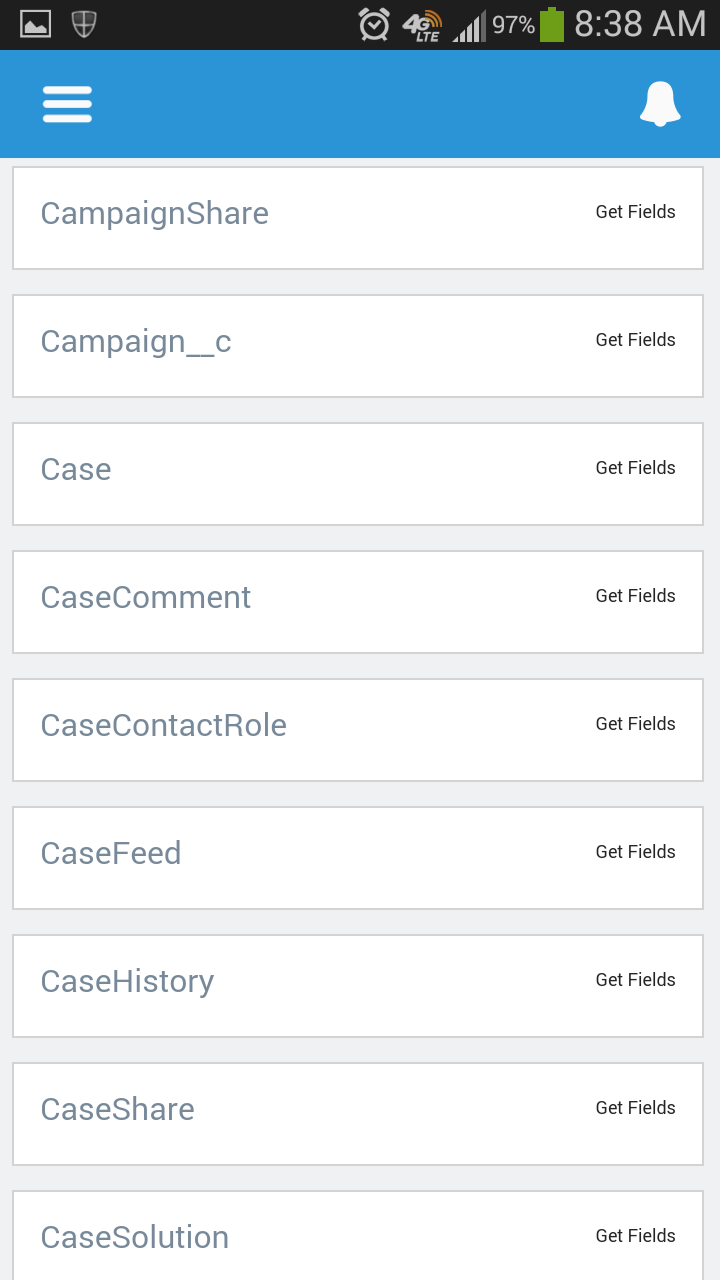This screenshot has height=1280, width=720.
Task: Tap the alarm clock status icon
Action: click(x=374, y=24)
